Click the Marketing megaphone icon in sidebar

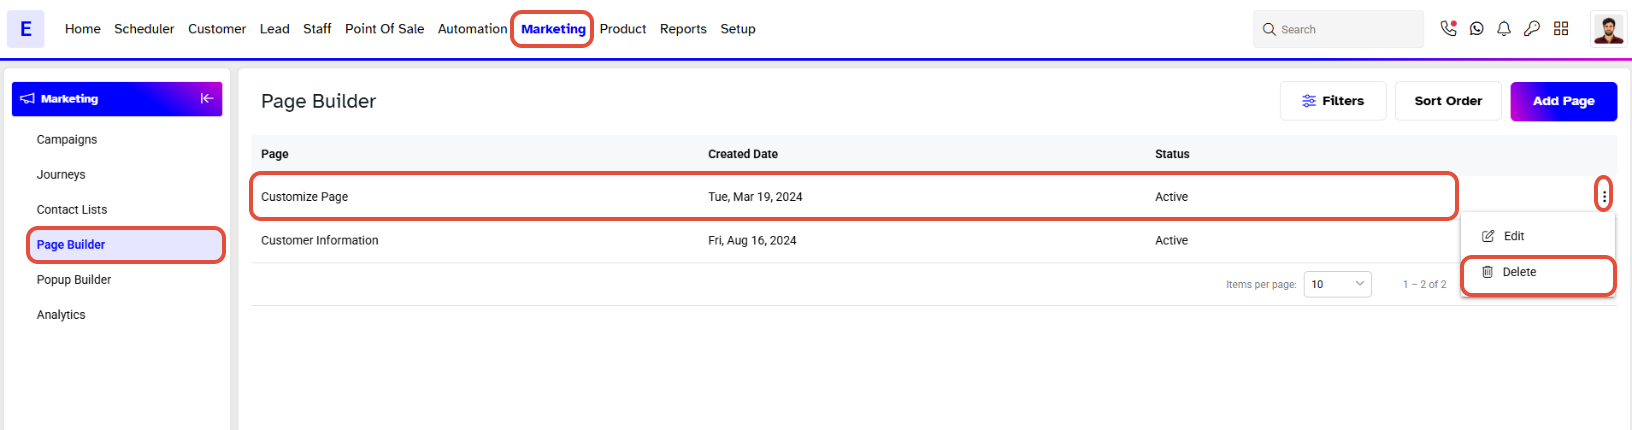click(28, 99)
